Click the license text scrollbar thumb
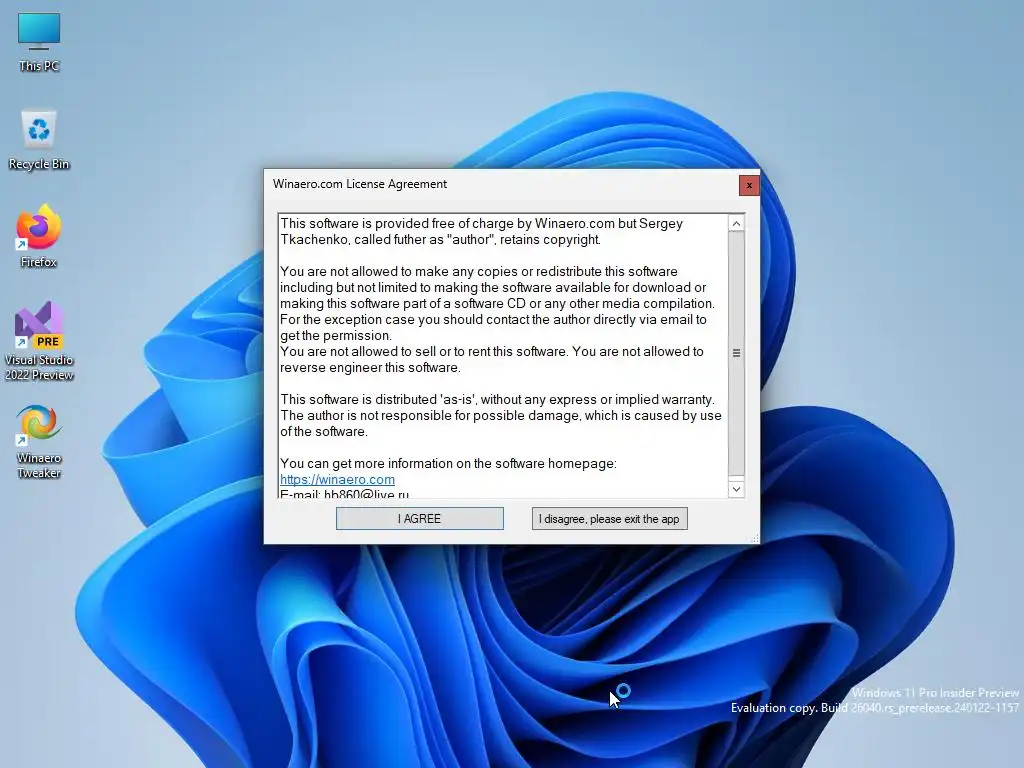Image resolution: width=1024 pixels, height=768 pixels. [736, 353]
